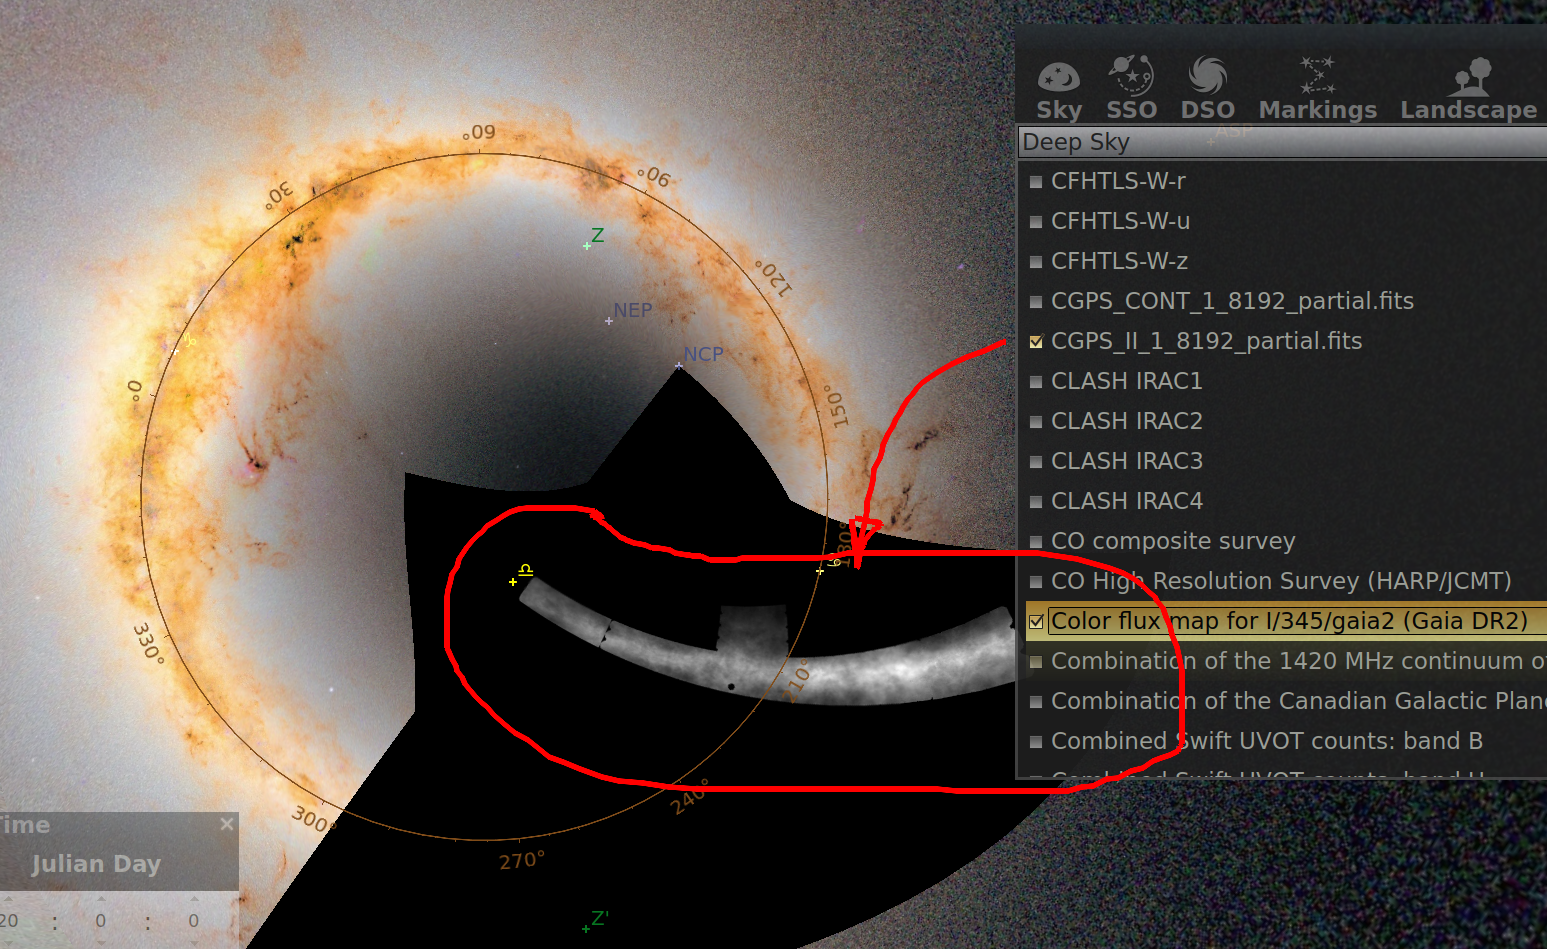The image size is (1547, 949).
Task: Toggle Combination of the Canadian Galactic Plane
Action: click(1036, 702)
